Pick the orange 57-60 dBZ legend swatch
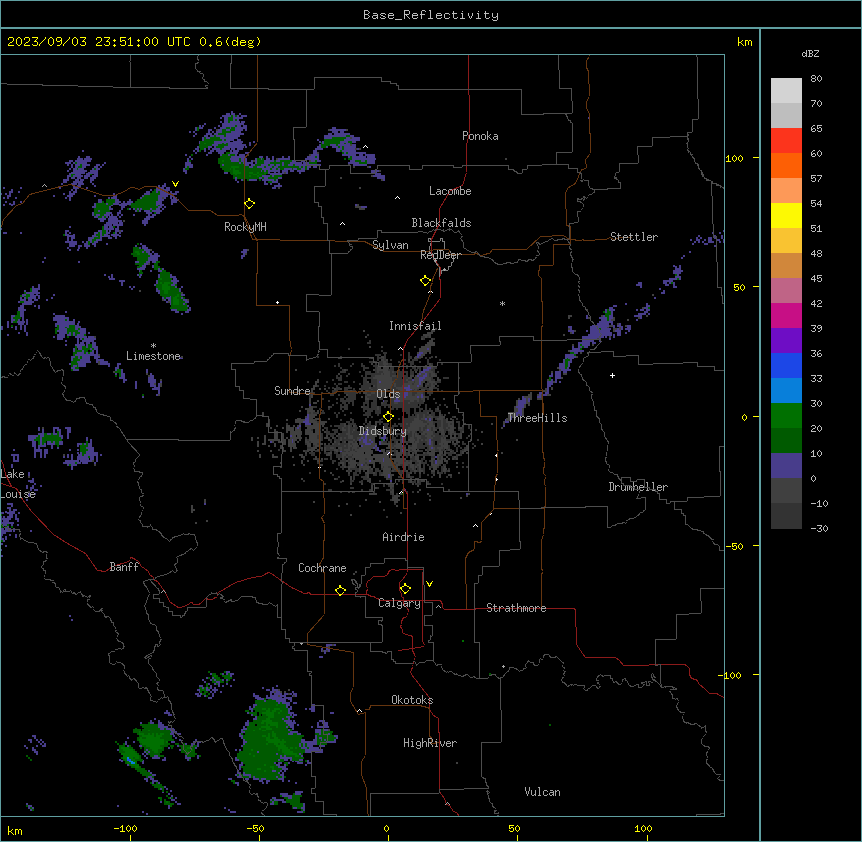 click(786, 165)
